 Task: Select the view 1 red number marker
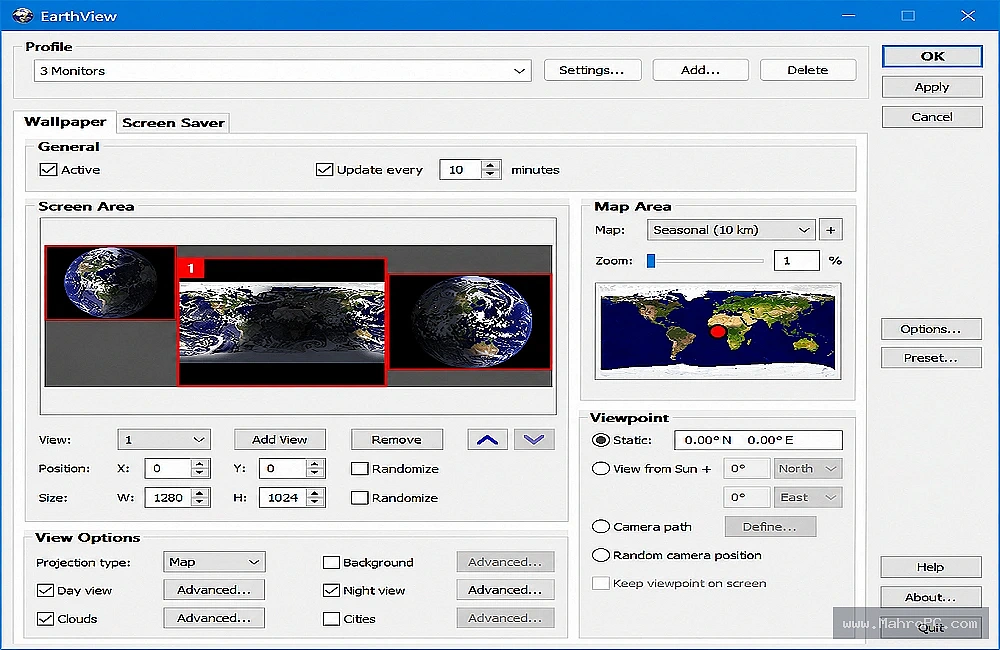(191, 268)
